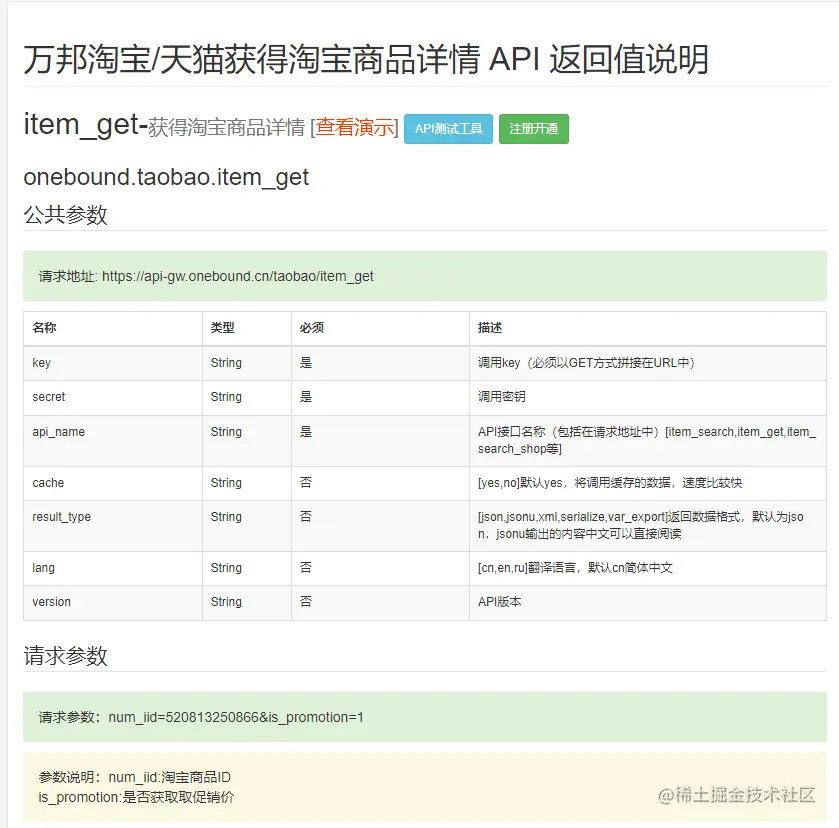The image size is (839, 828).
Task: Click the item_get-获得淘宝商品详情 heading
Action: pyautogui.click(x=164, y=126)
